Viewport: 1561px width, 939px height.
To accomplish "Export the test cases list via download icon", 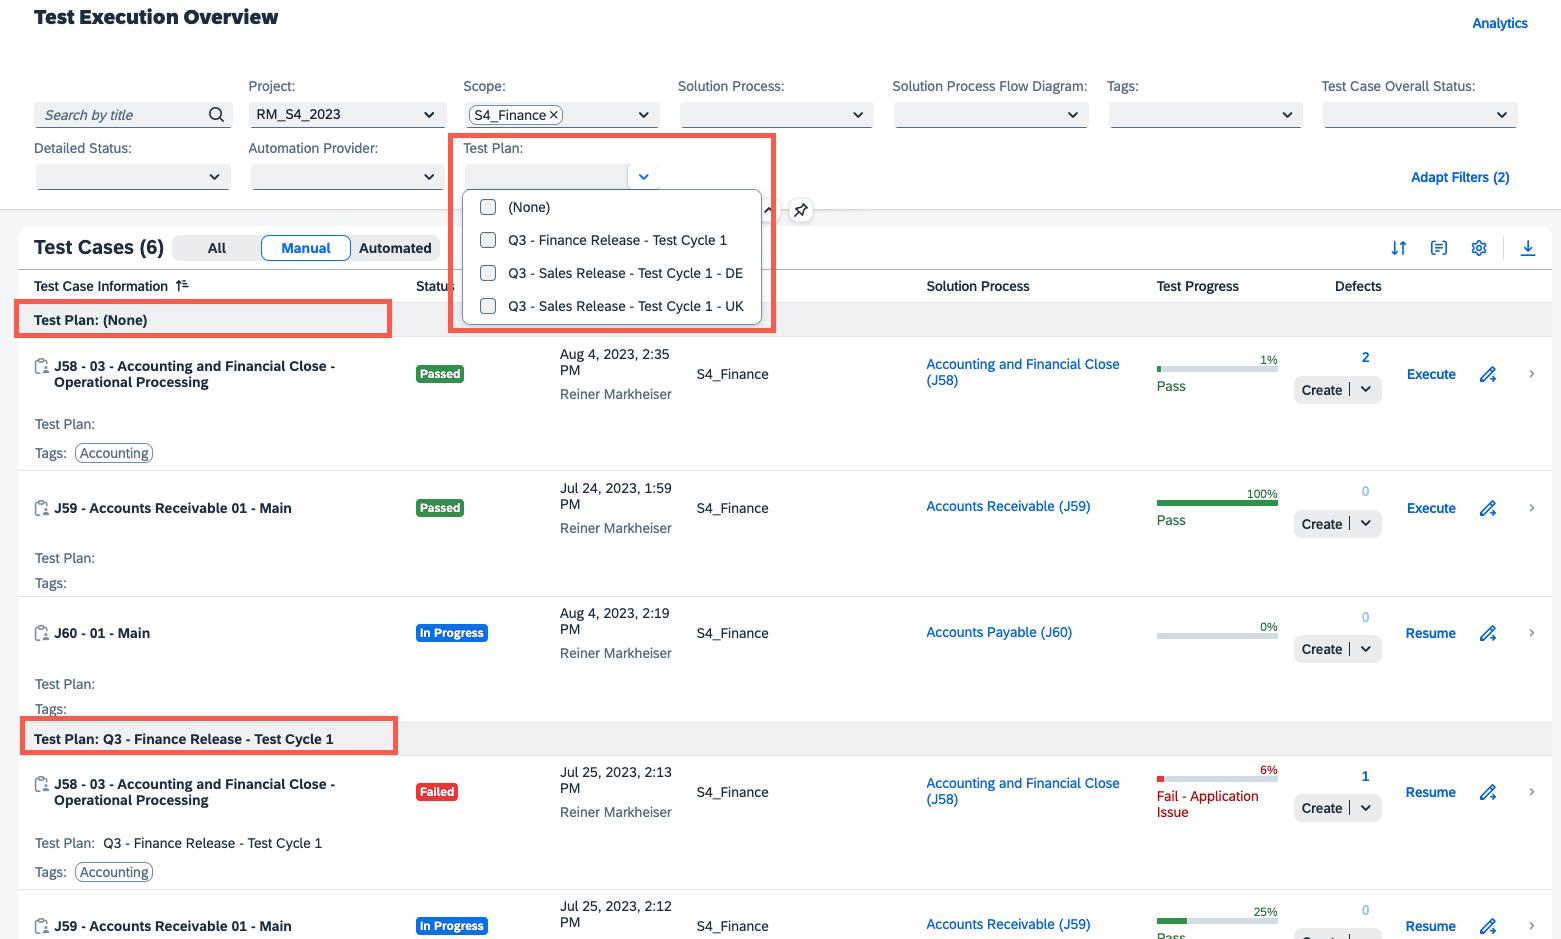I will [1527, 247].
